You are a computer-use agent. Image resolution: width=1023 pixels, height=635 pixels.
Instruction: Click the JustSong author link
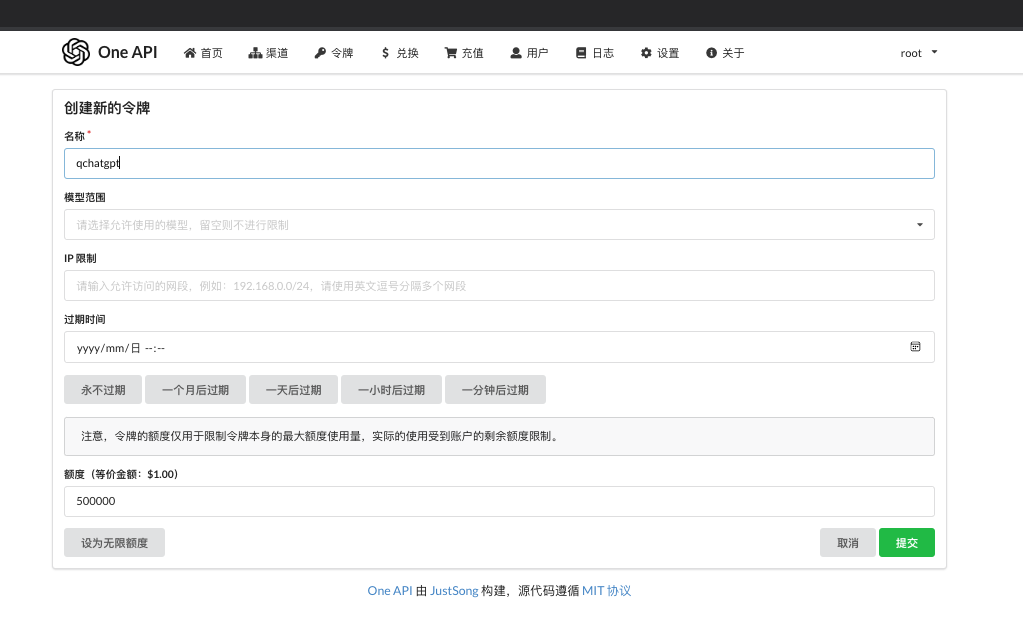point(453,590)
